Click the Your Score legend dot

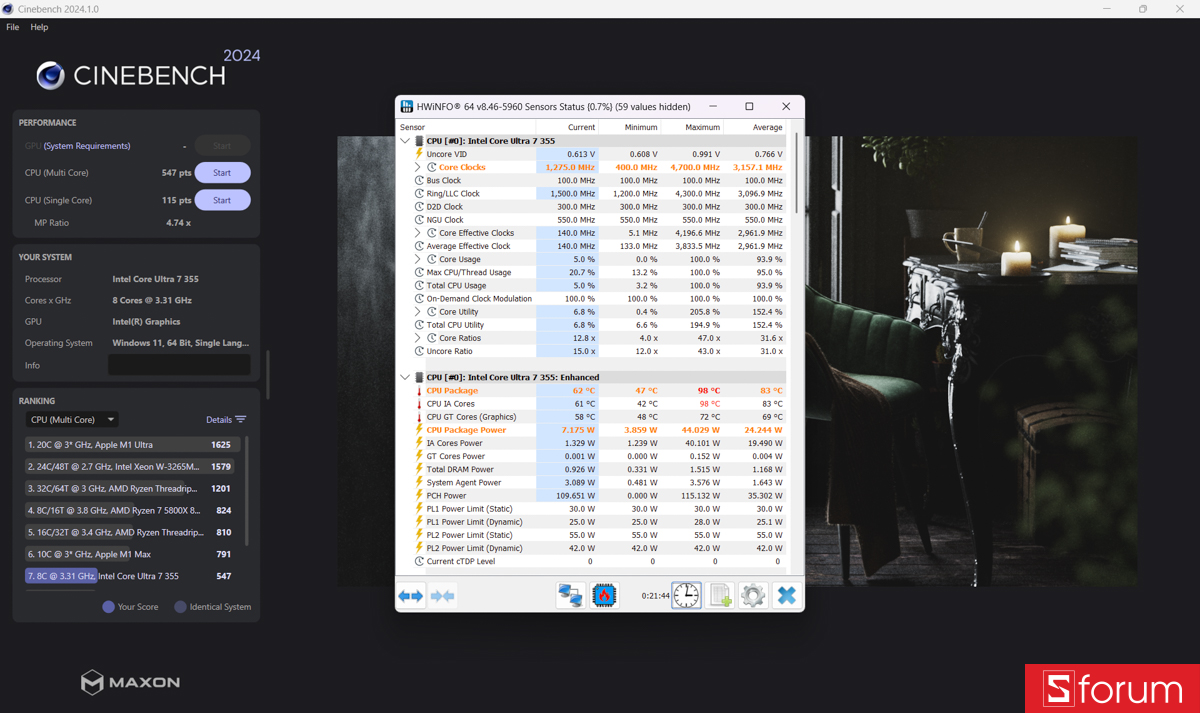[108, 606]
